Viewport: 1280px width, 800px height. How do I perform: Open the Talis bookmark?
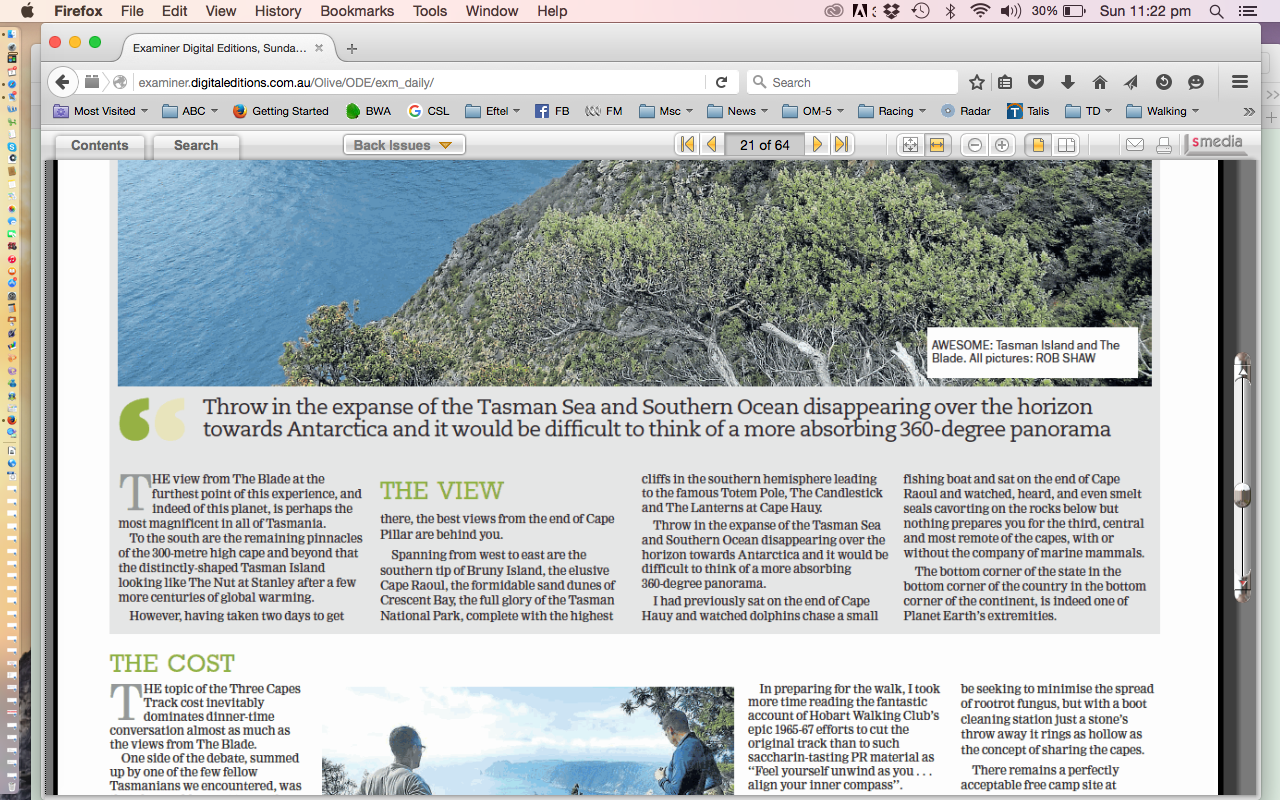(1029, 111)
